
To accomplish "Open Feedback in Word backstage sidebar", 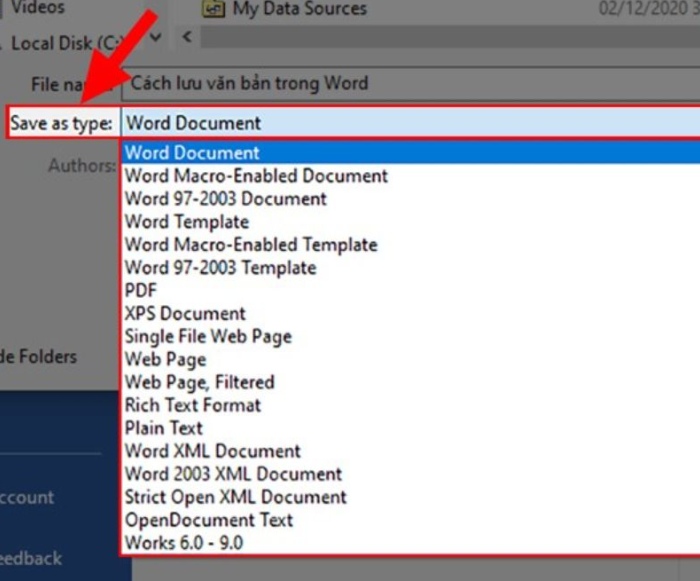I will (31, 559).
